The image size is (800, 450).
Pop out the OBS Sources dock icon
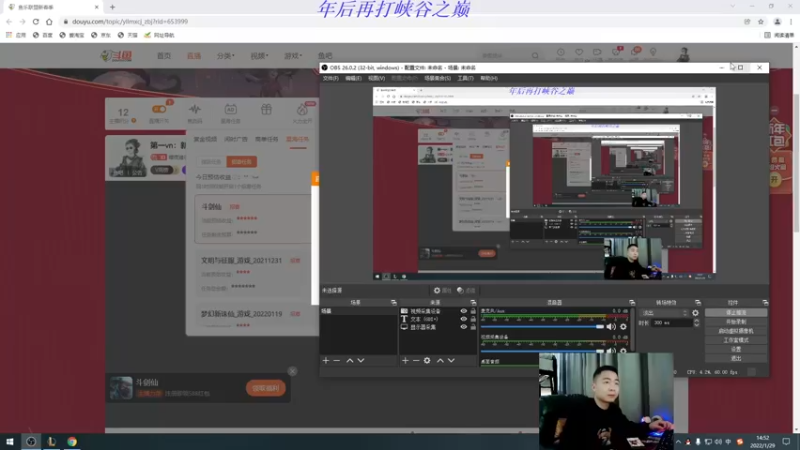(473, 303)
